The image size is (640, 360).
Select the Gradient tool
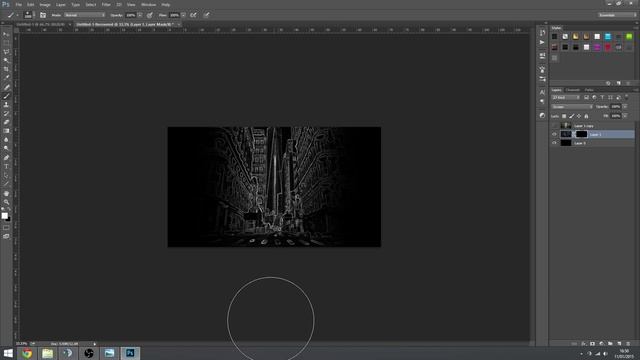(x=6, y=131)
